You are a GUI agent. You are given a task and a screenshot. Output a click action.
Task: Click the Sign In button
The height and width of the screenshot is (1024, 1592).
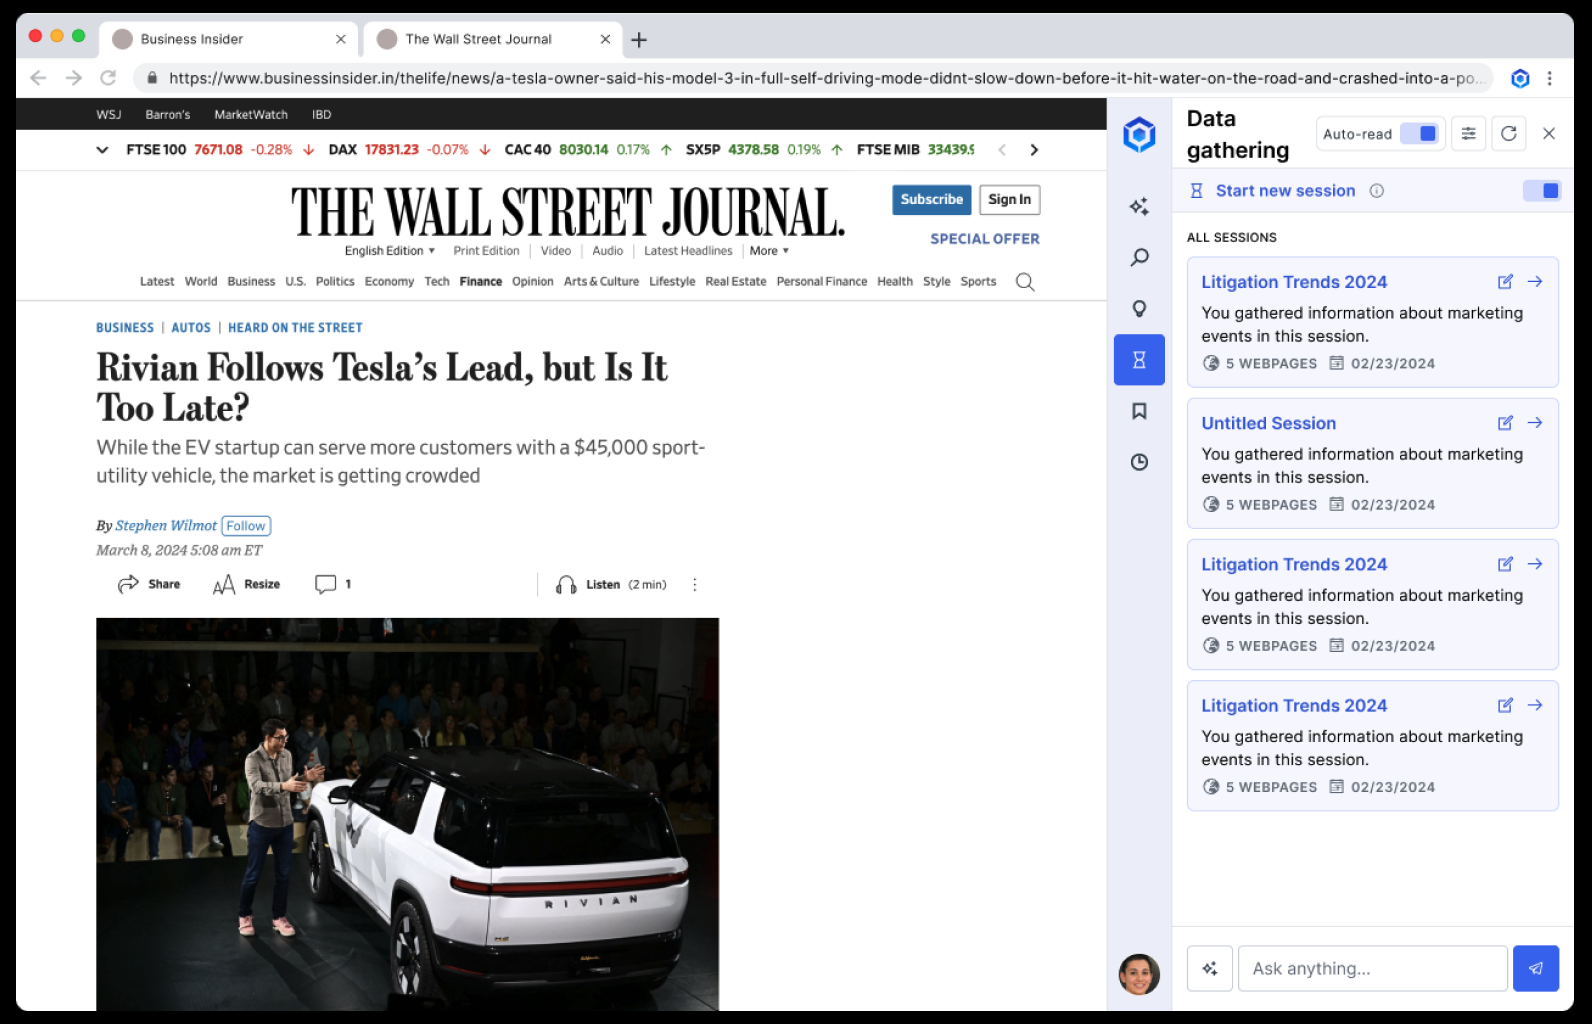pyautogui.click(x=1010, y=200)
